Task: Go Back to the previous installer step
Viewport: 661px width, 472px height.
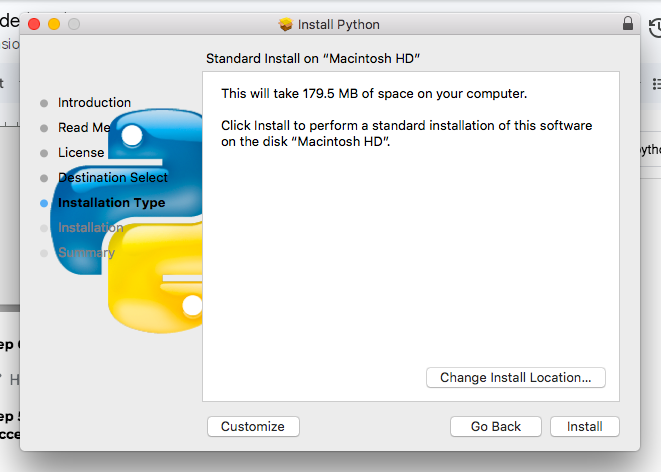Action: point(496,426)
